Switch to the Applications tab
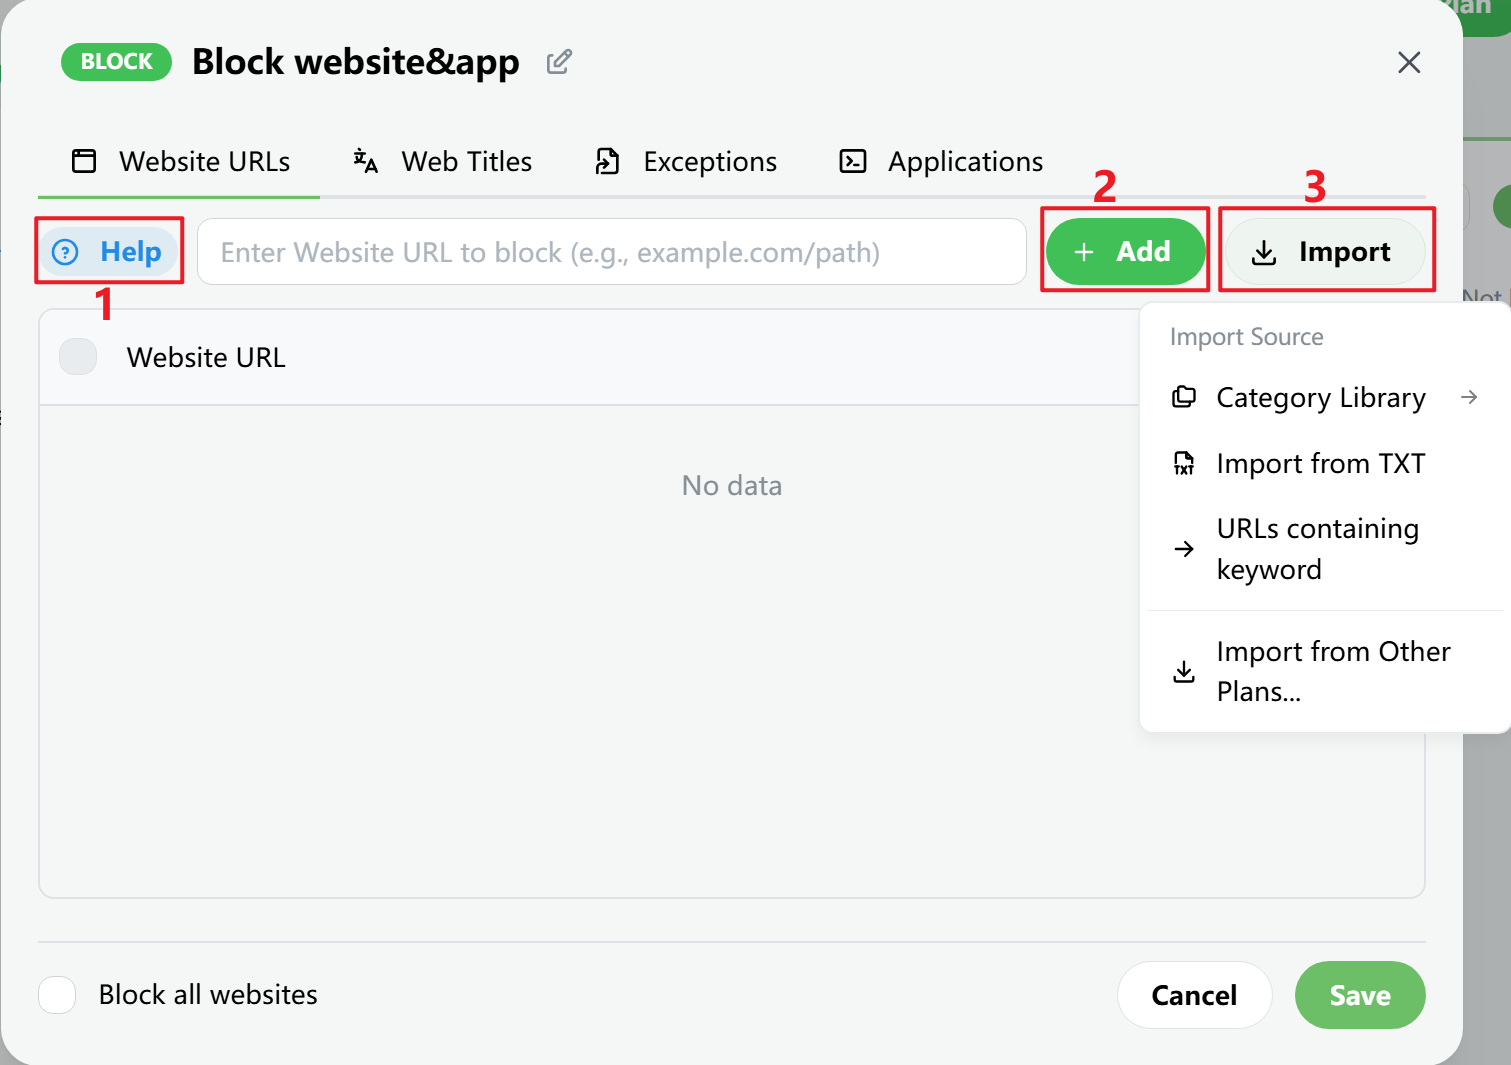 point(941,162)
